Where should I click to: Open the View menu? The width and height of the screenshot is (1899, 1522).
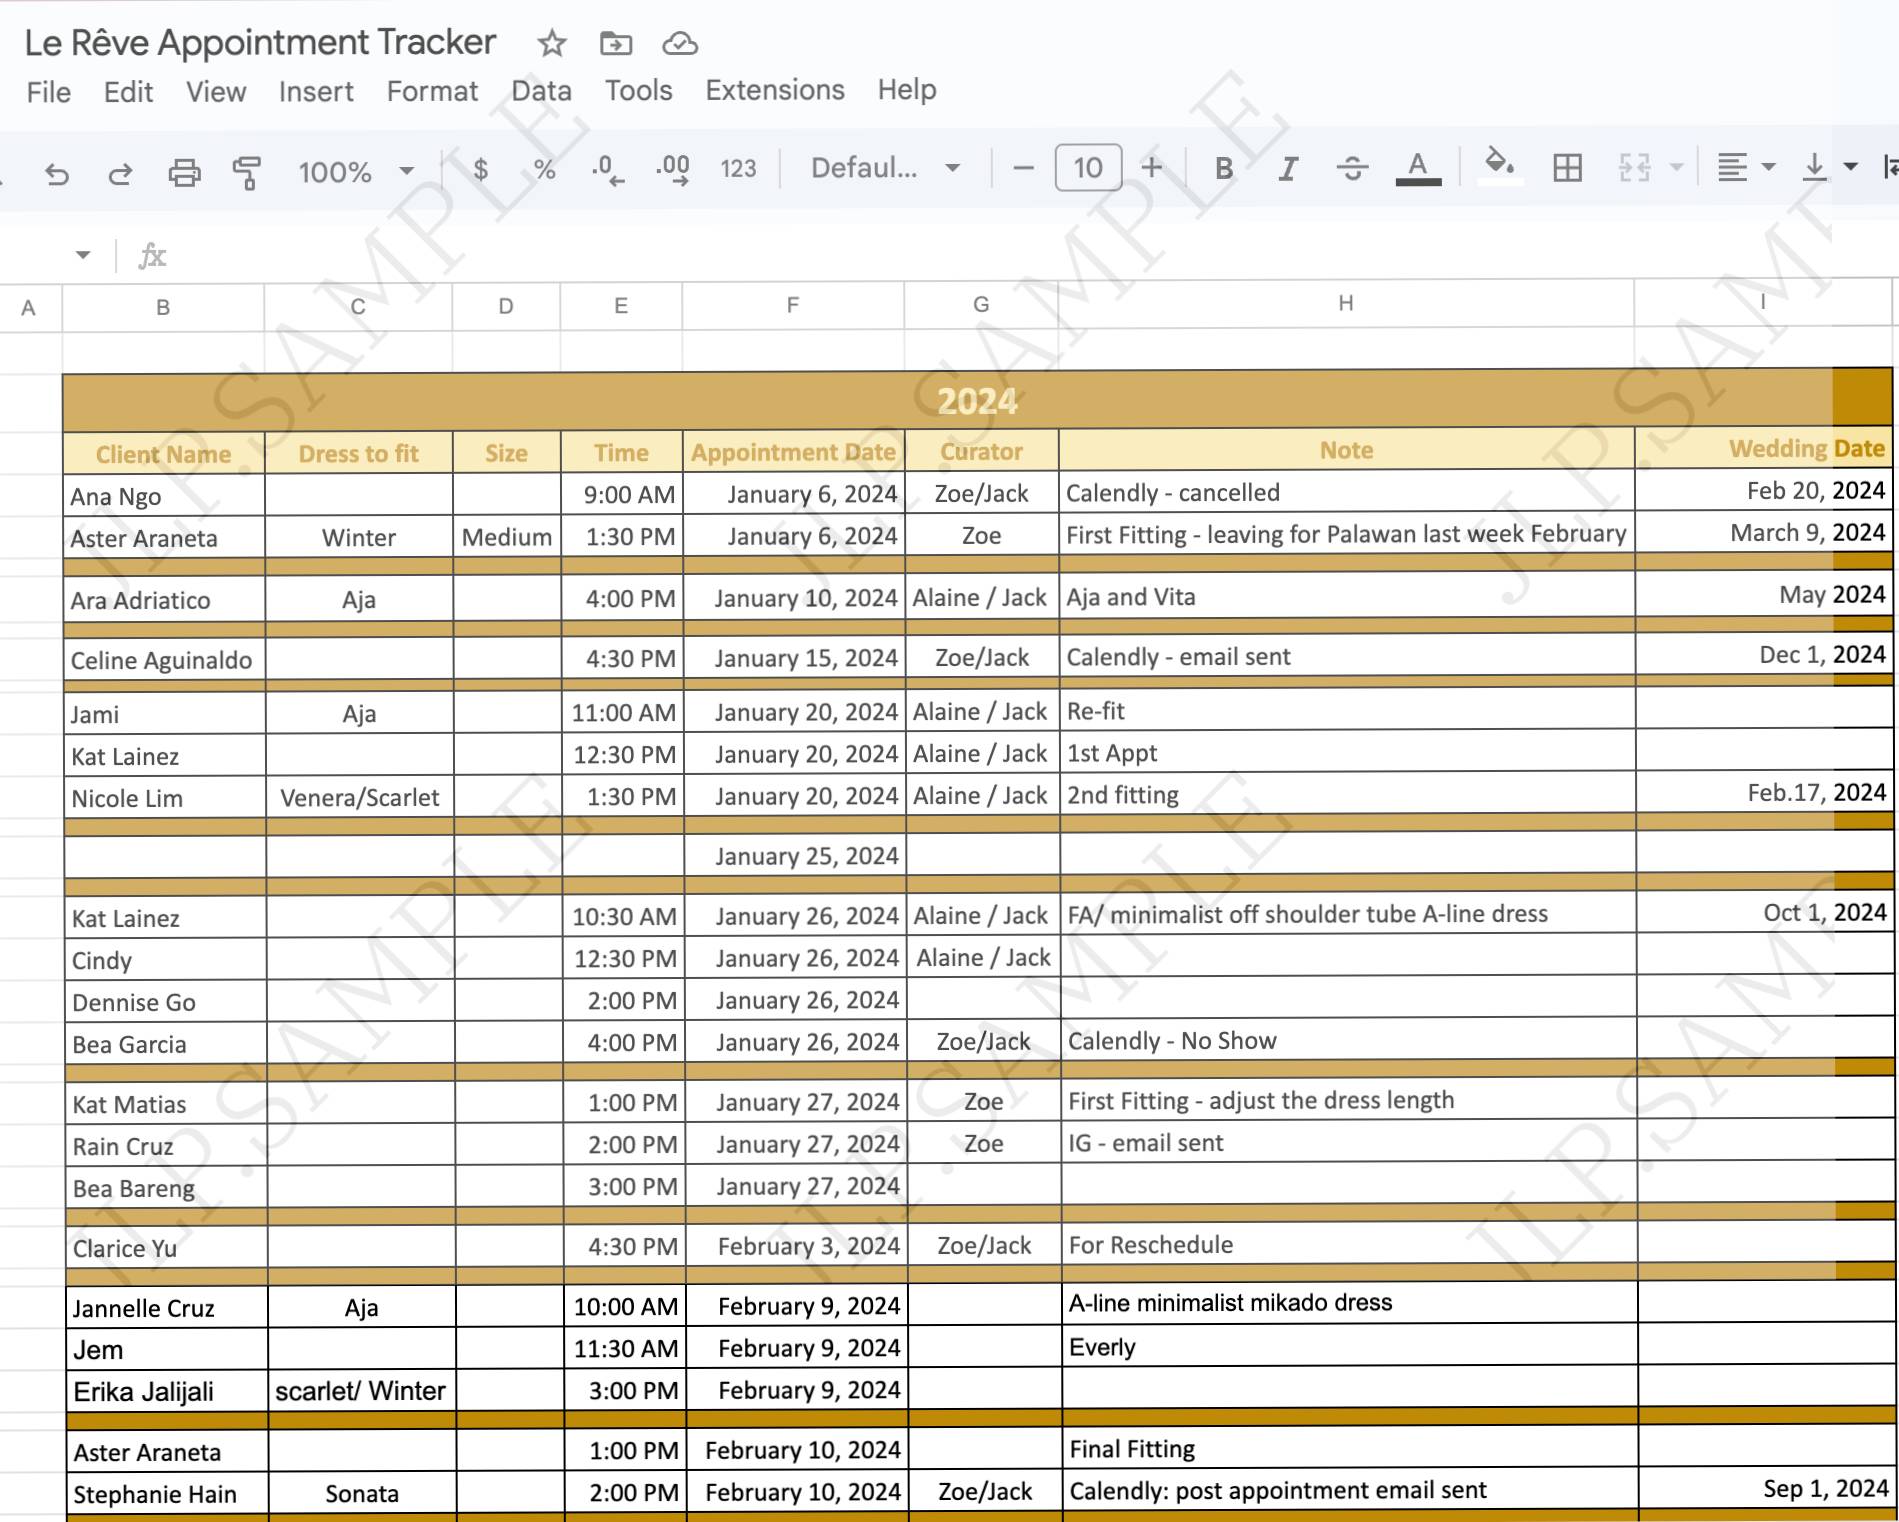coord(216,92)
